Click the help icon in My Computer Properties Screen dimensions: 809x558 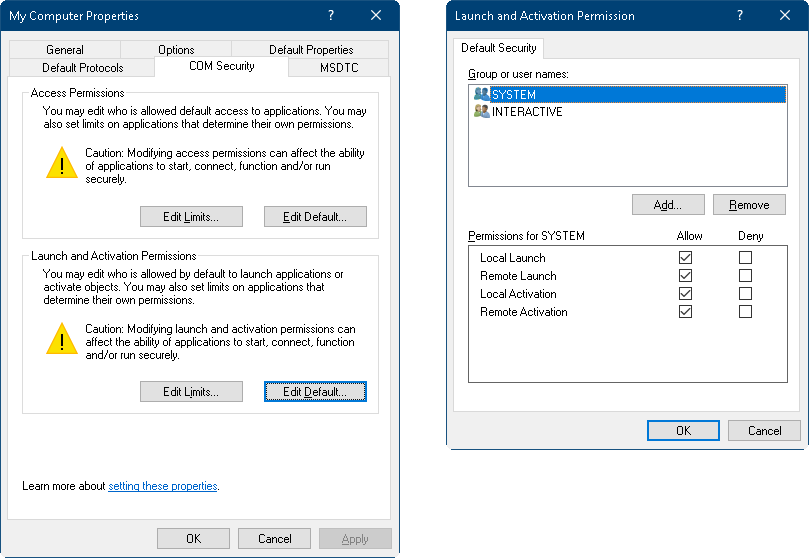click(x=330, y=16)
